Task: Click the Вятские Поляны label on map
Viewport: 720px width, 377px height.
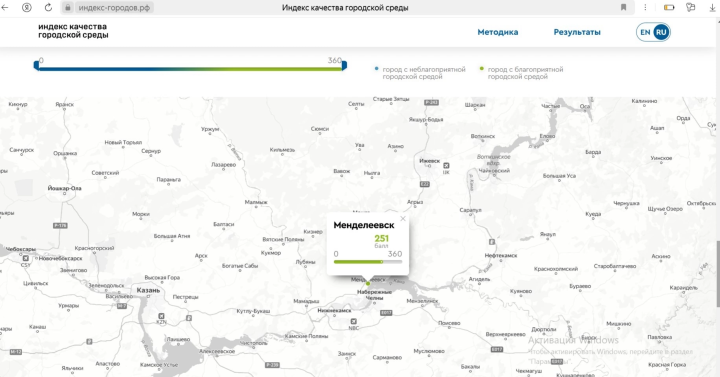Action: [283, 239]
